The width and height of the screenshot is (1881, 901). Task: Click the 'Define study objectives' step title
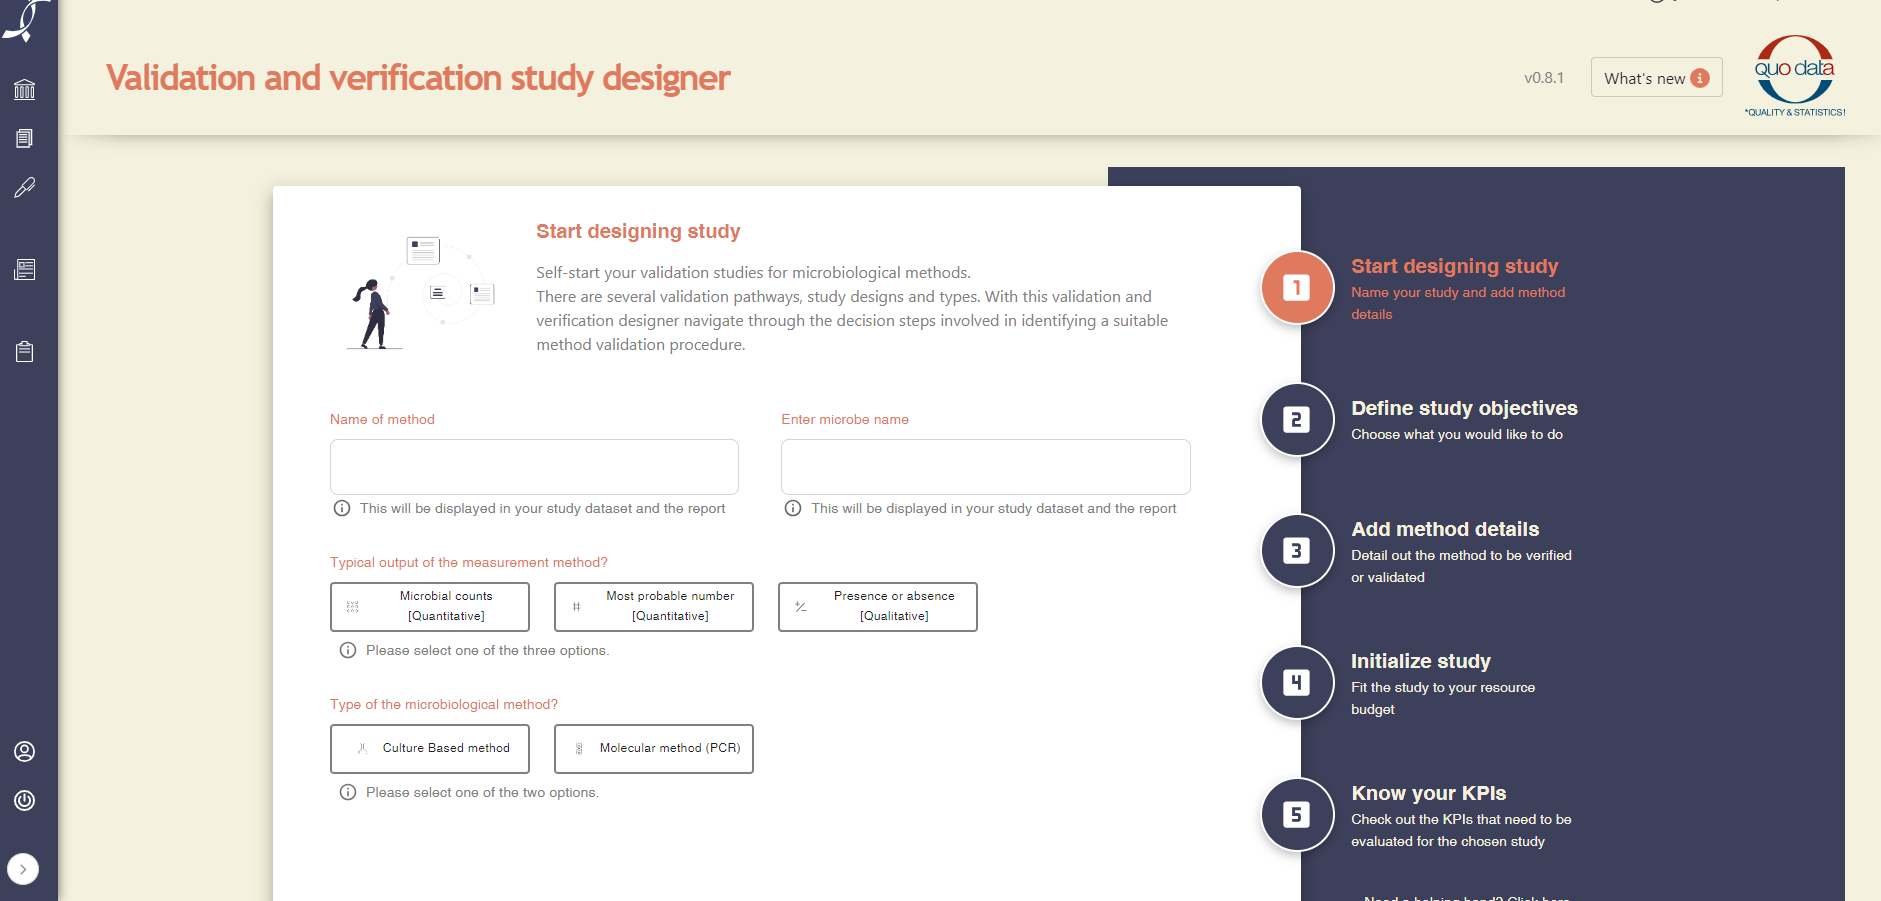1464,408
